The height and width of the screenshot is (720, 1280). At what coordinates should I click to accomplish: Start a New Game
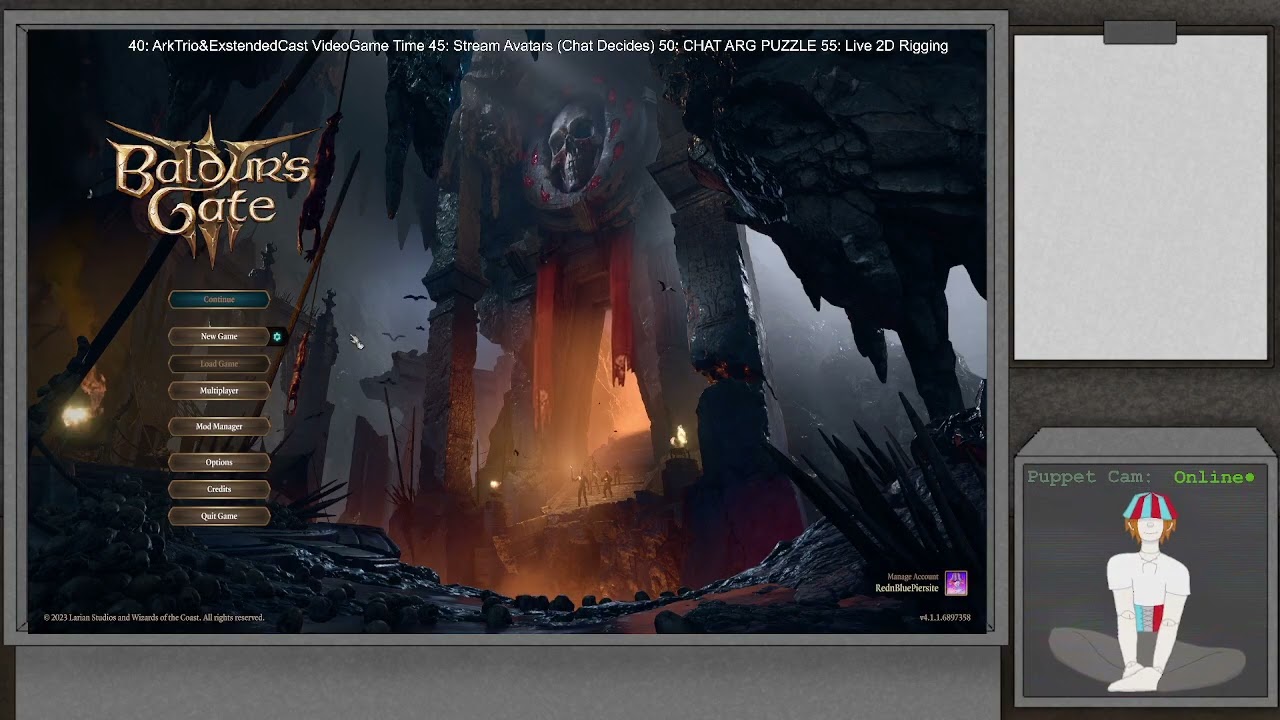(219, 337)
